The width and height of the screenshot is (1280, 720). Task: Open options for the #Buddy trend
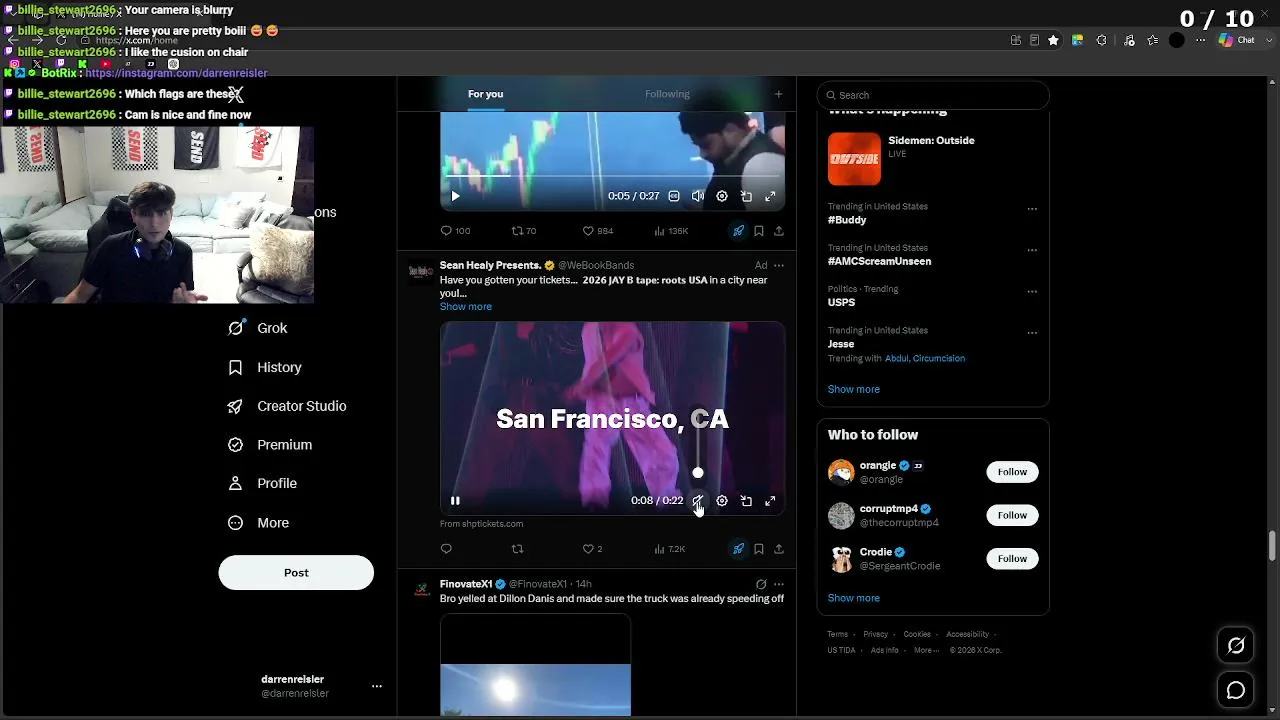point(1032,209)
